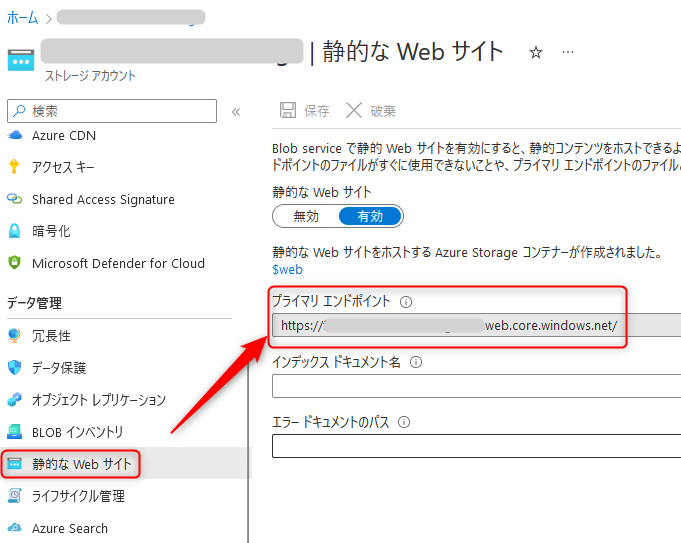Open the more options ellipsis in header
This screenshot has height=543, width=681.
point(568,52)
